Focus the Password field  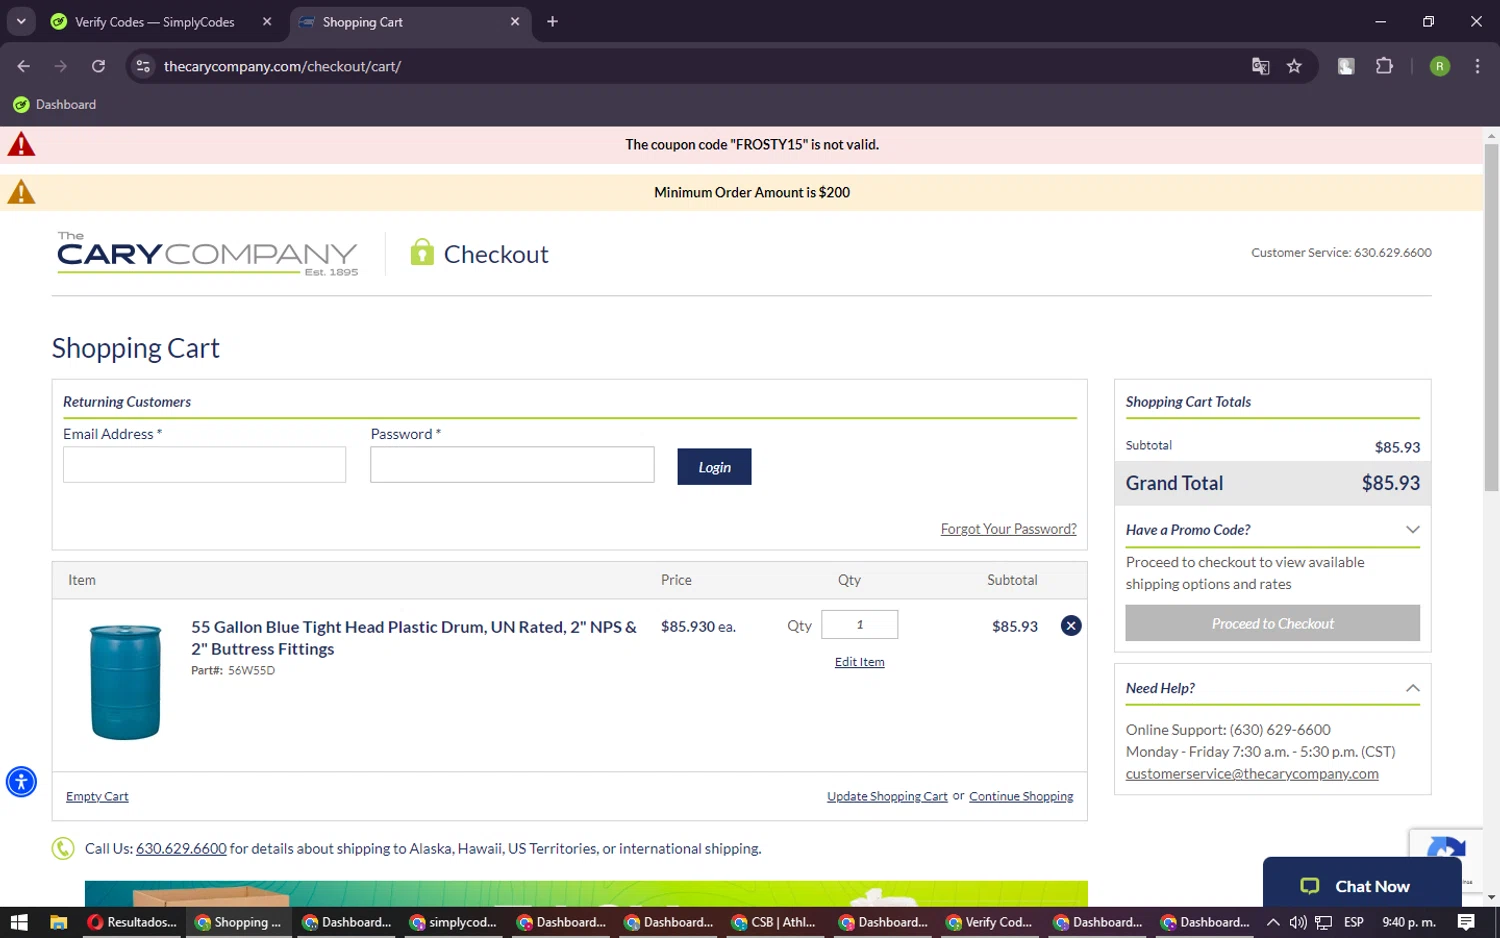tap(512, 465)
